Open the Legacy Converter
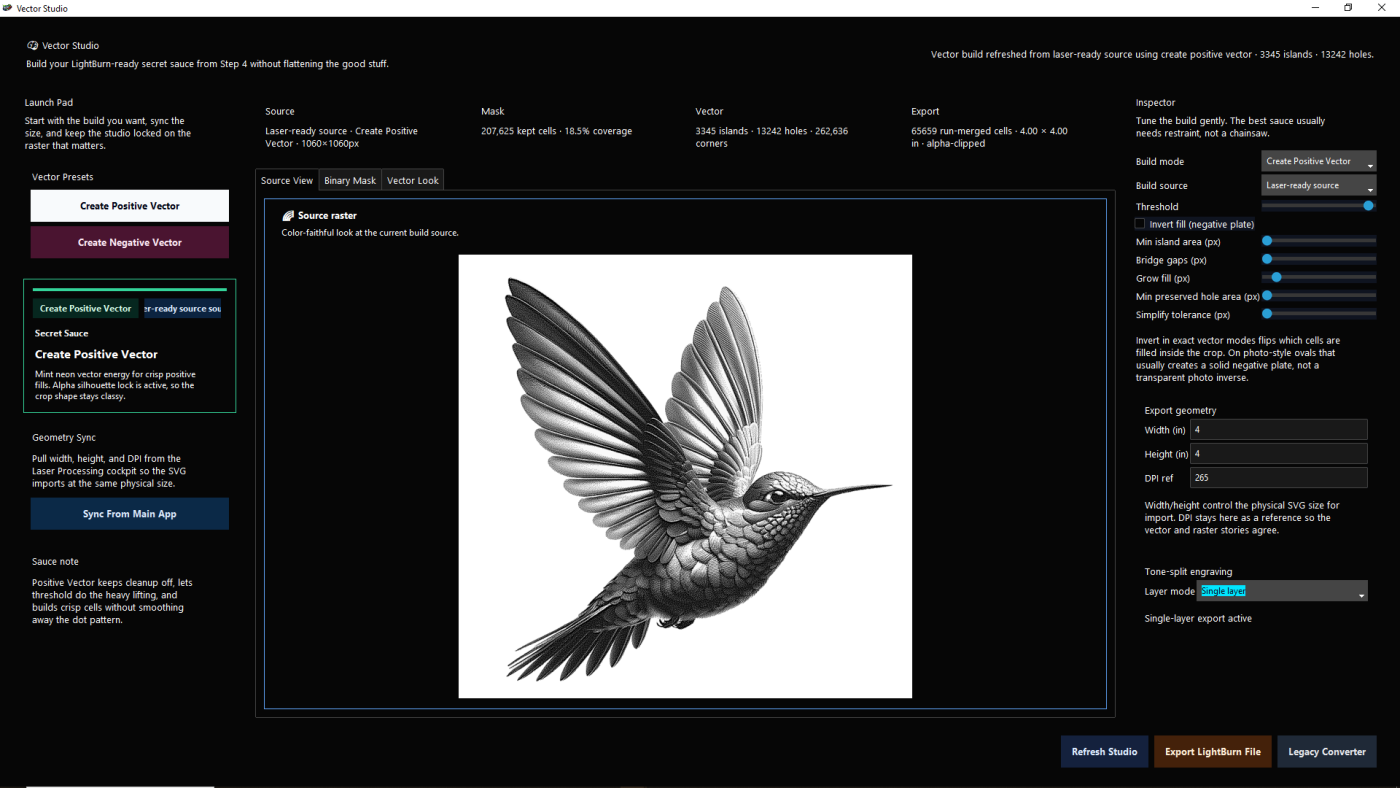Image resolution: width=1400 pixels, height=788 pixels. [x=1326, y=752]
